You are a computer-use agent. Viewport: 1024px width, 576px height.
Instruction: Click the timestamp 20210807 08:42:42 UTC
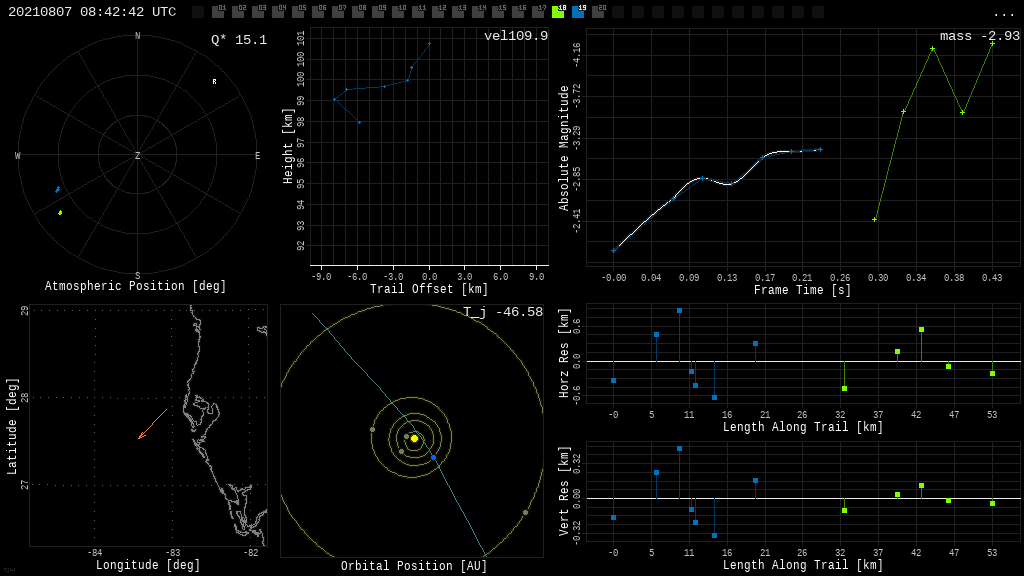click(x=92, y=12)
